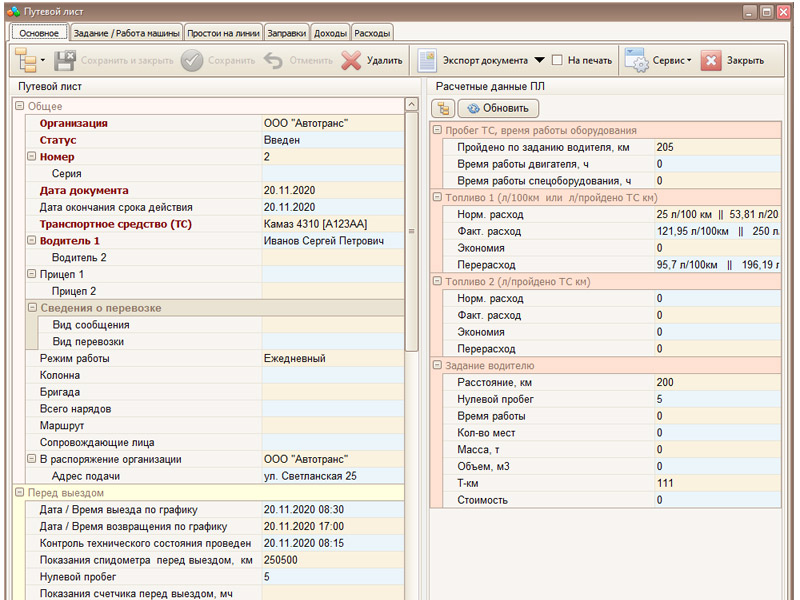Click the red X Delete icon

[351, 60]
